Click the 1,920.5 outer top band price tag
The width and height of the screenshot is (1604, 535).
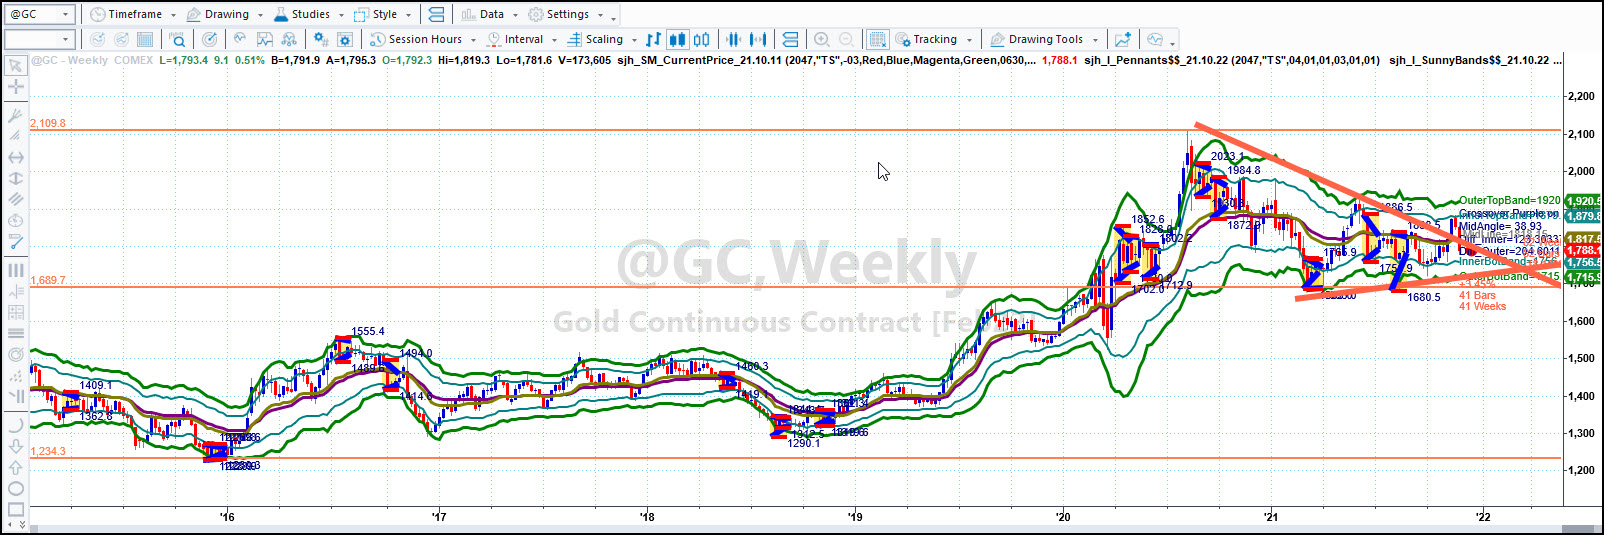click(x=1583, y=201)
